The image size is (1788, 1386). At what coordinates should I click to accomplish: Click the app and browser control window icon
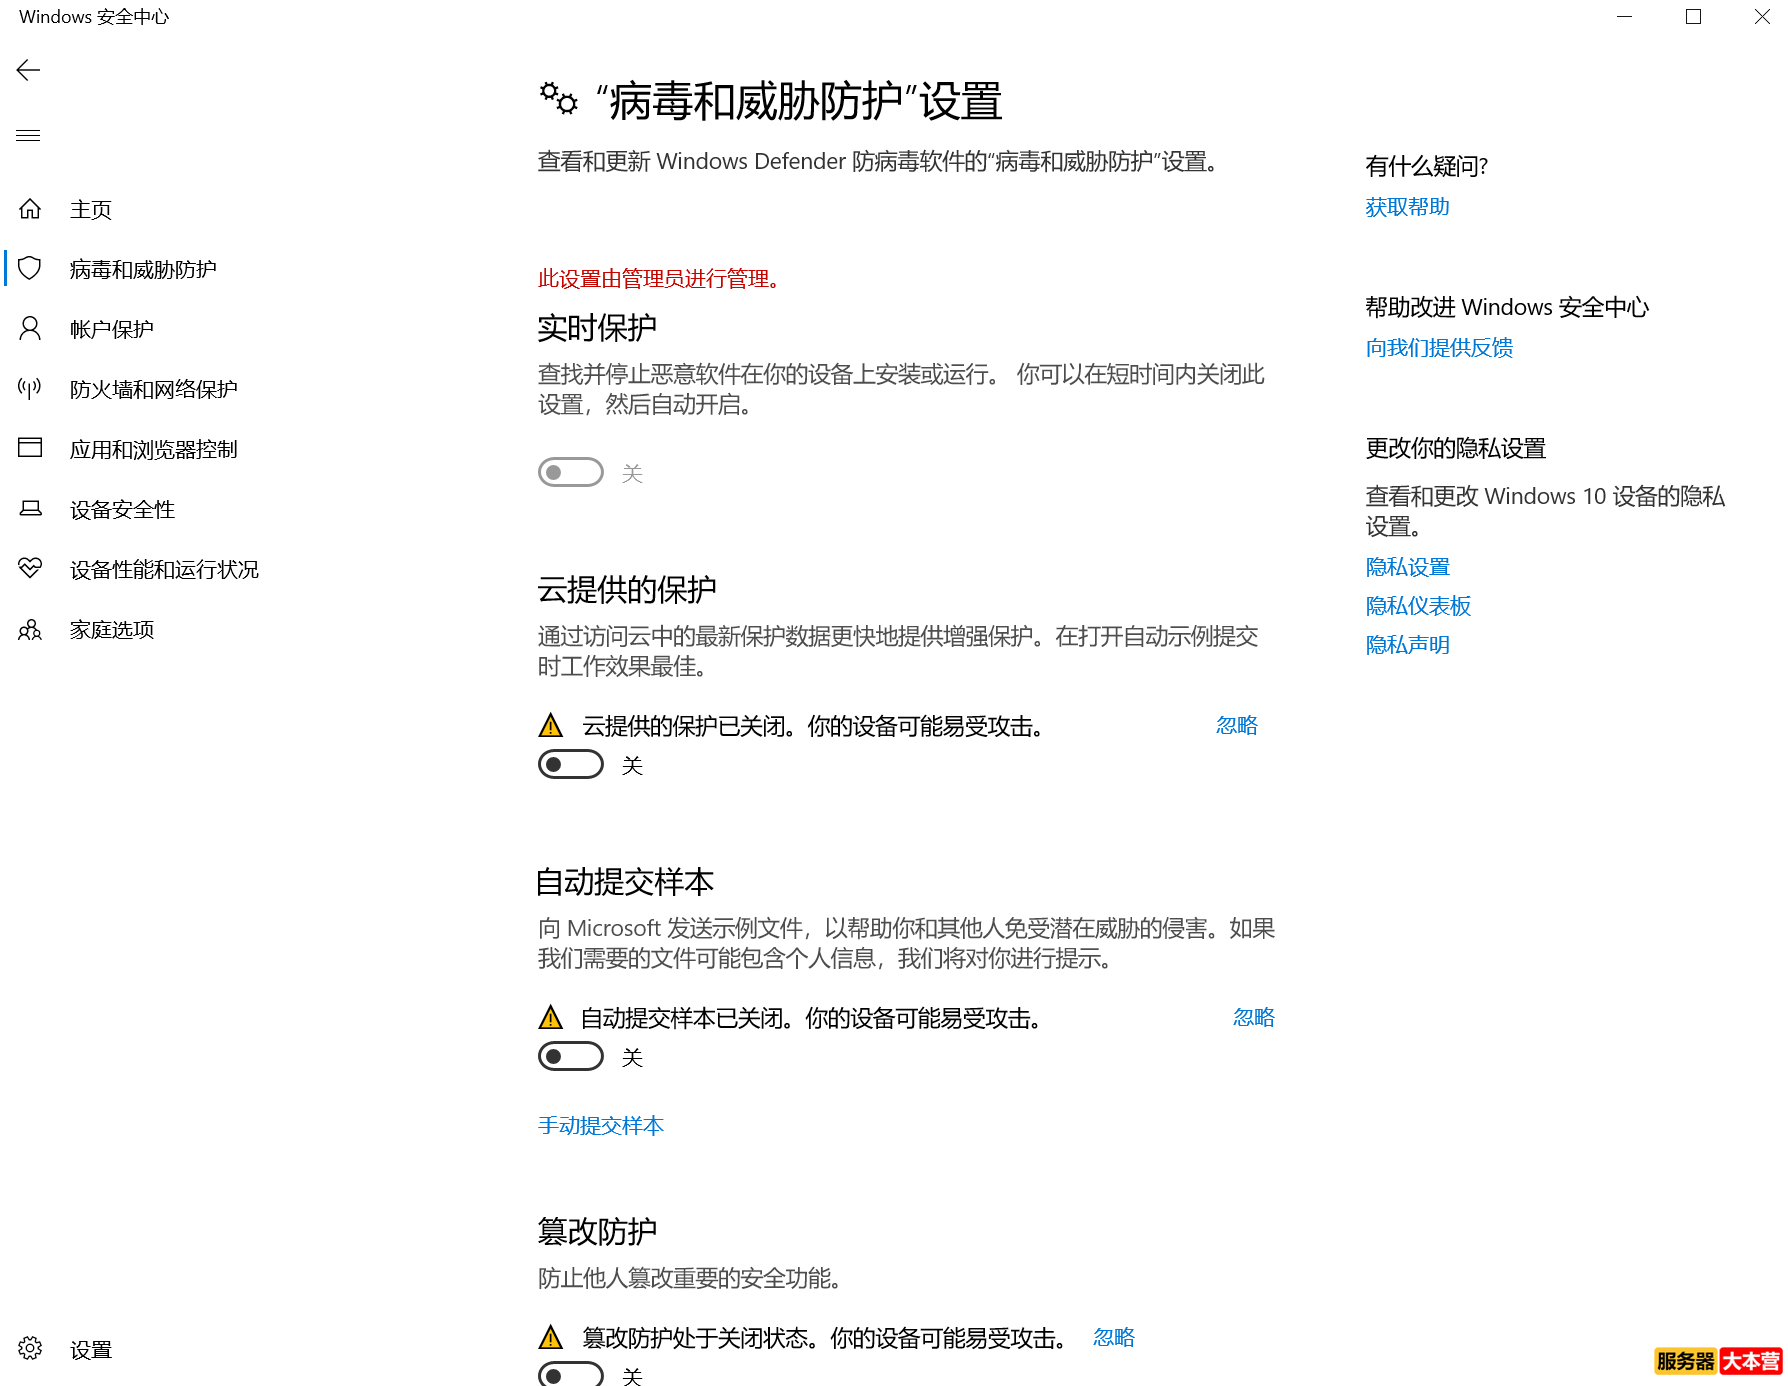coord(30,448)
